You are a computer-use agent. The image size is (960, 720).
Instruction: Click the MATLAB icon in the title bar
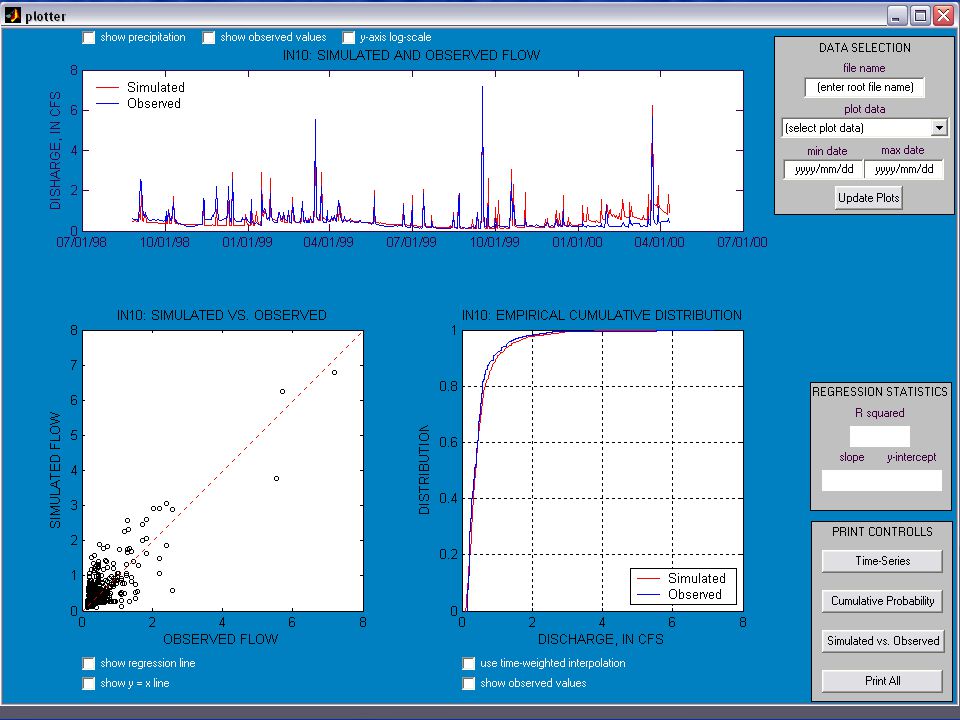pos(12,15)
